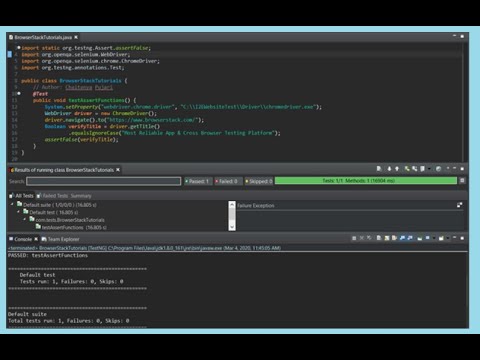Click the icon at Failure Exception header's right
This screenshot has height=360, width=480.
tap(460, 205)
